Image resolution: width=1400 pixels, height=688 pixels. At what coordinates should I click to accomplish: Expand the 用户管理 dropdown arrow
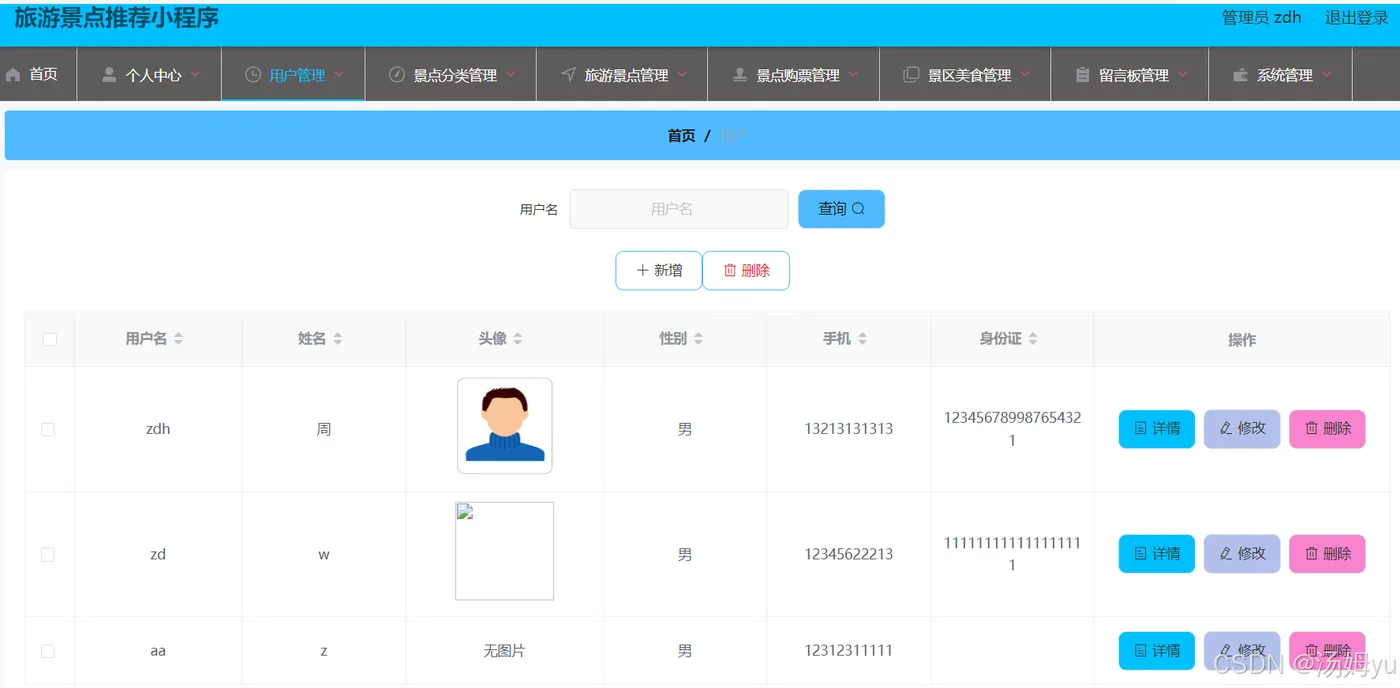pos(339,74)
